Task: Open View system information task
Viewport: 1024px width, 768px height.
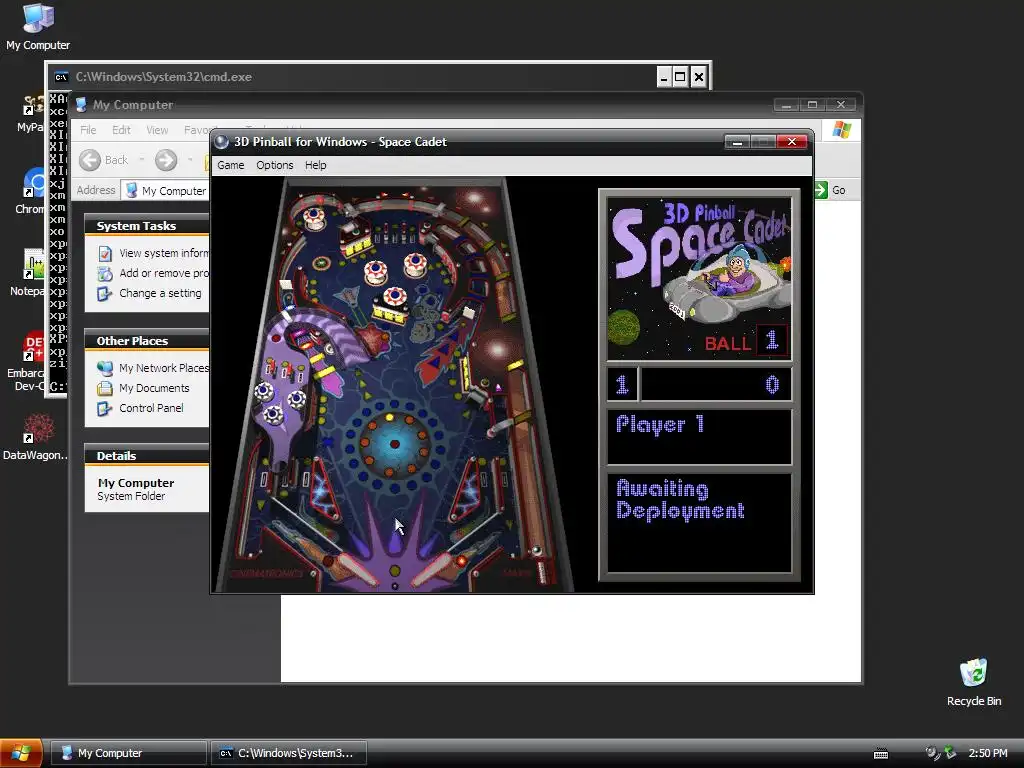Action: tap(164, 253)
